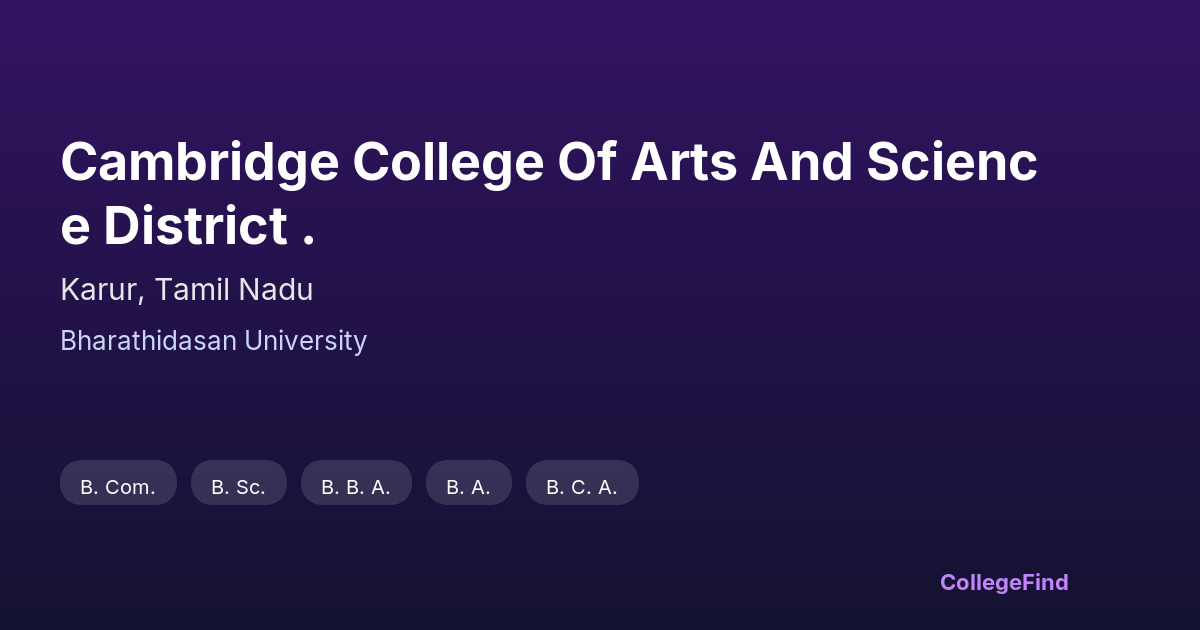Click the B. A. course pill
The height and width of the screenshot is (630, 1200).
pyautogui.click(x=468, y=487)
